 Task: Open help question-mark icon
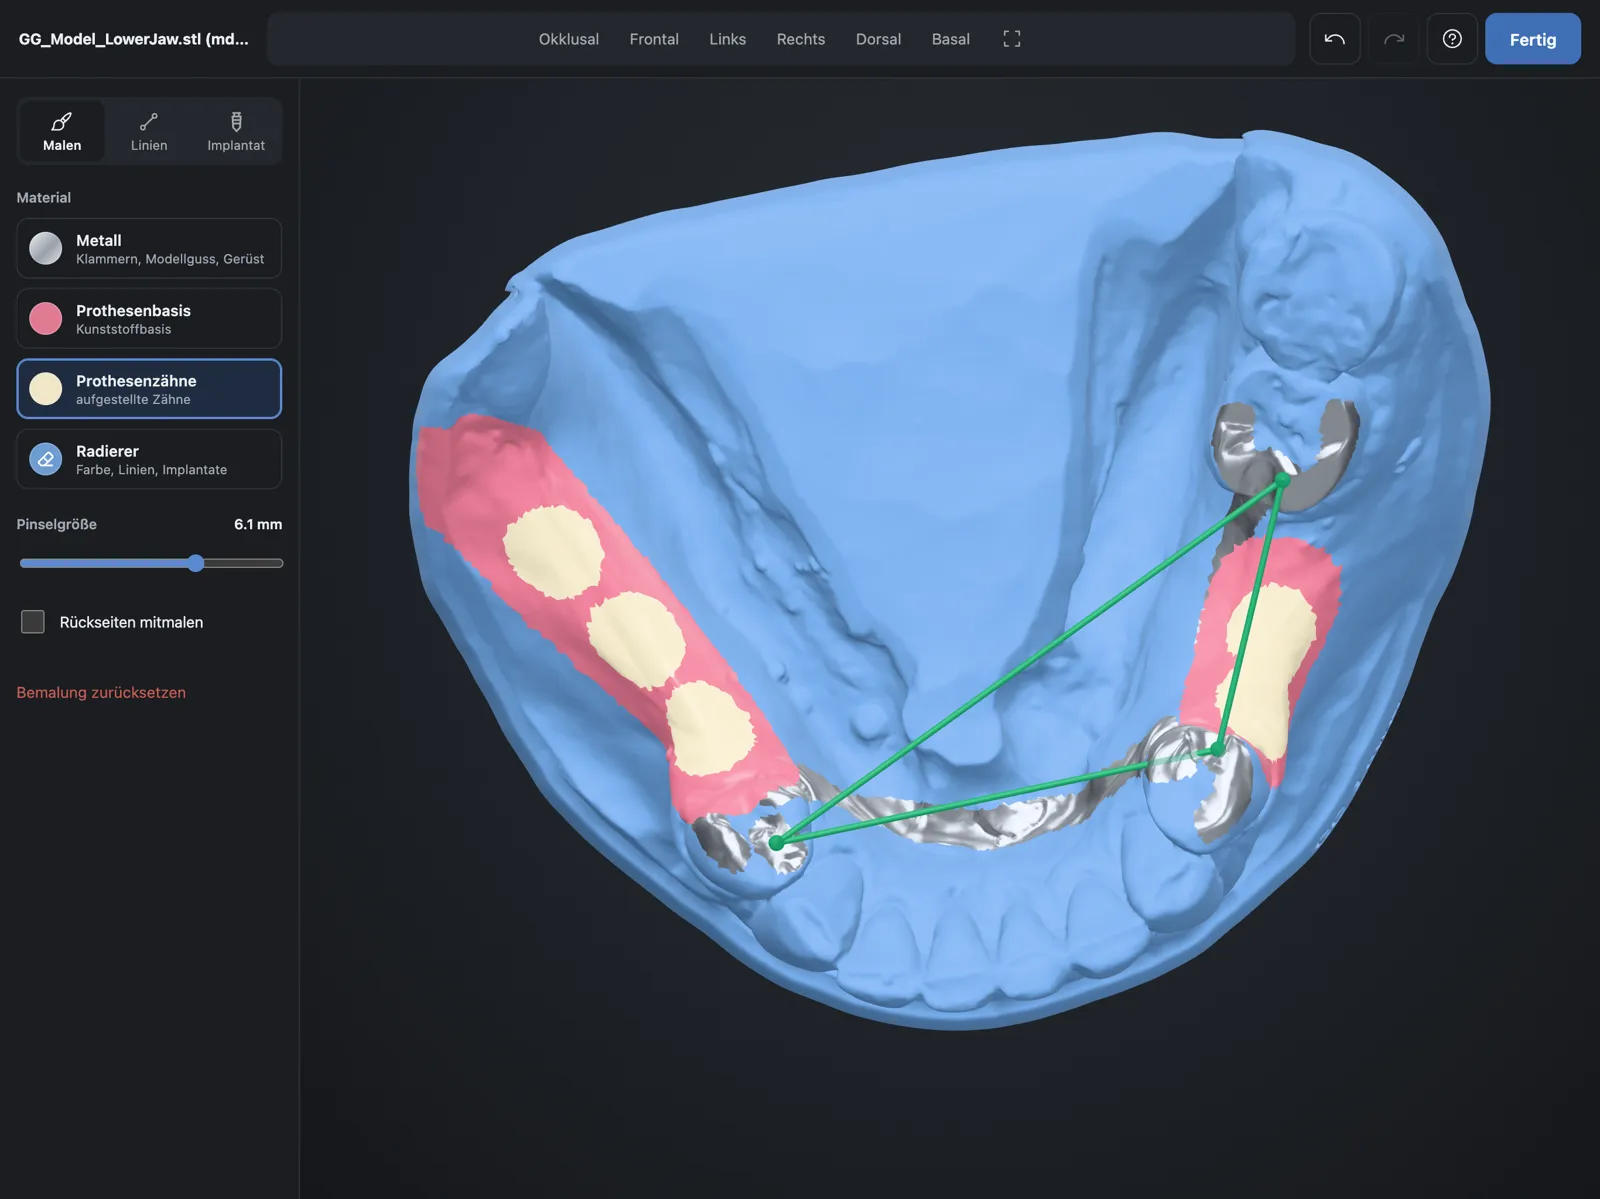click(x=1452, y=39)
